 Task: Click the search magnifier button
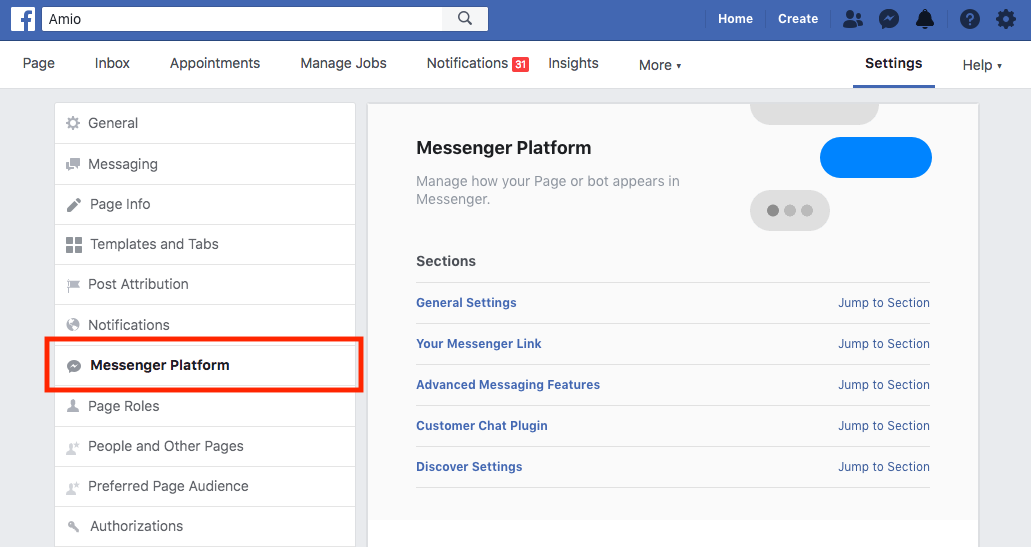tap(465, 18)
